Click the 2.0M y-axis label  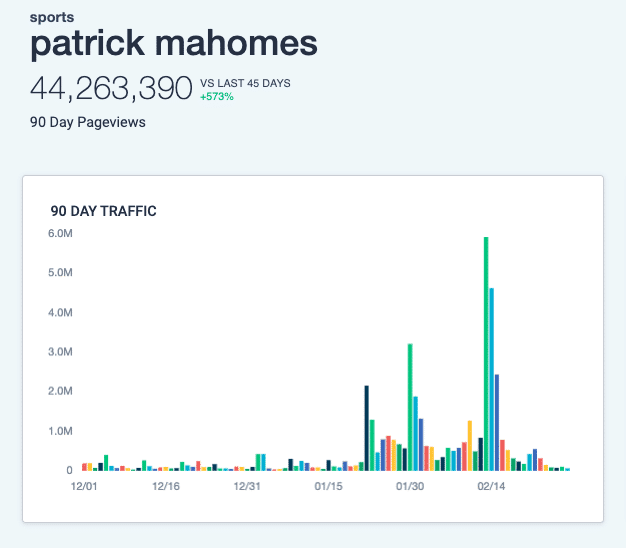pos(60,391)
